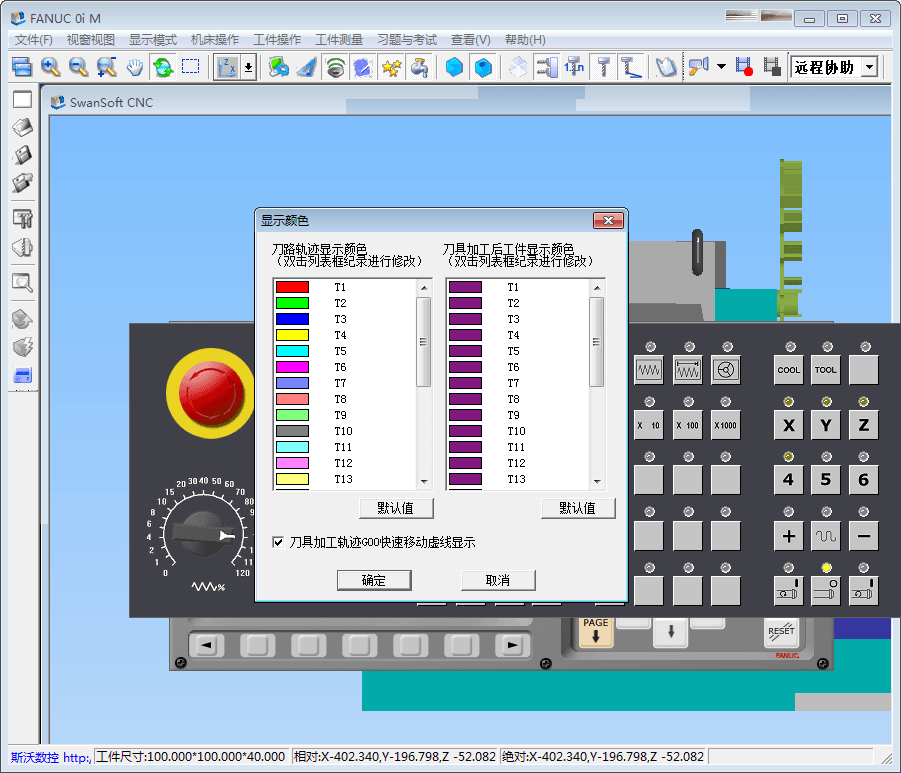Click the RESET key on CNC panel
Screen dimensions: 901x773
click(781, 632)
